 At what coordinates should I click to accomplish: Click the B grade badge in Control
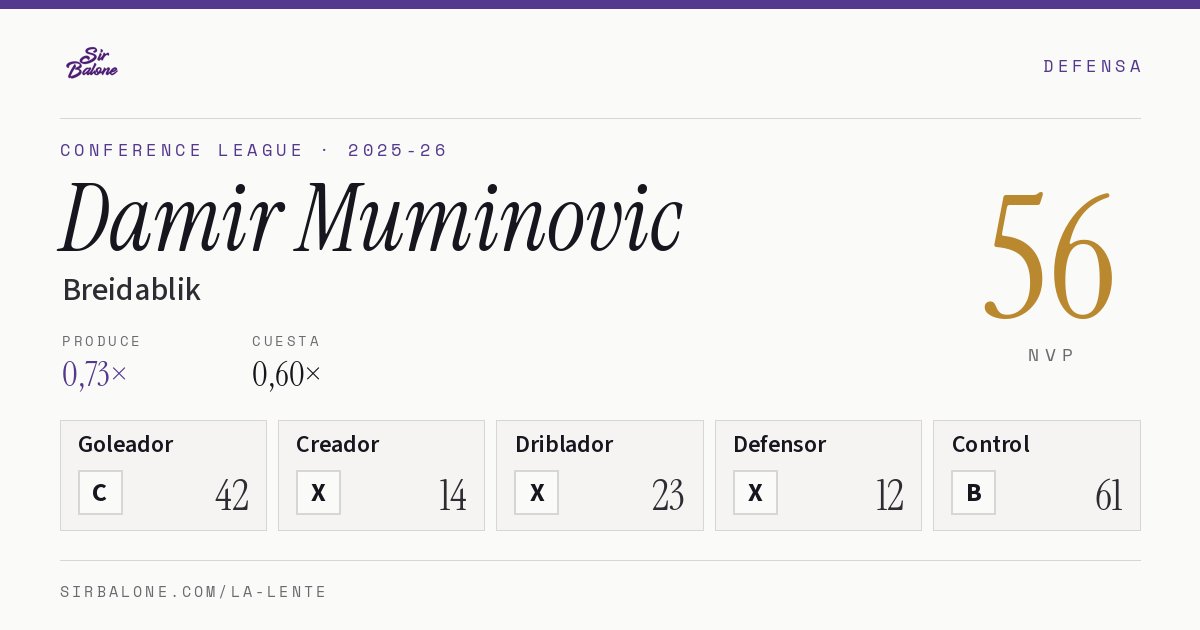(973, 492)
